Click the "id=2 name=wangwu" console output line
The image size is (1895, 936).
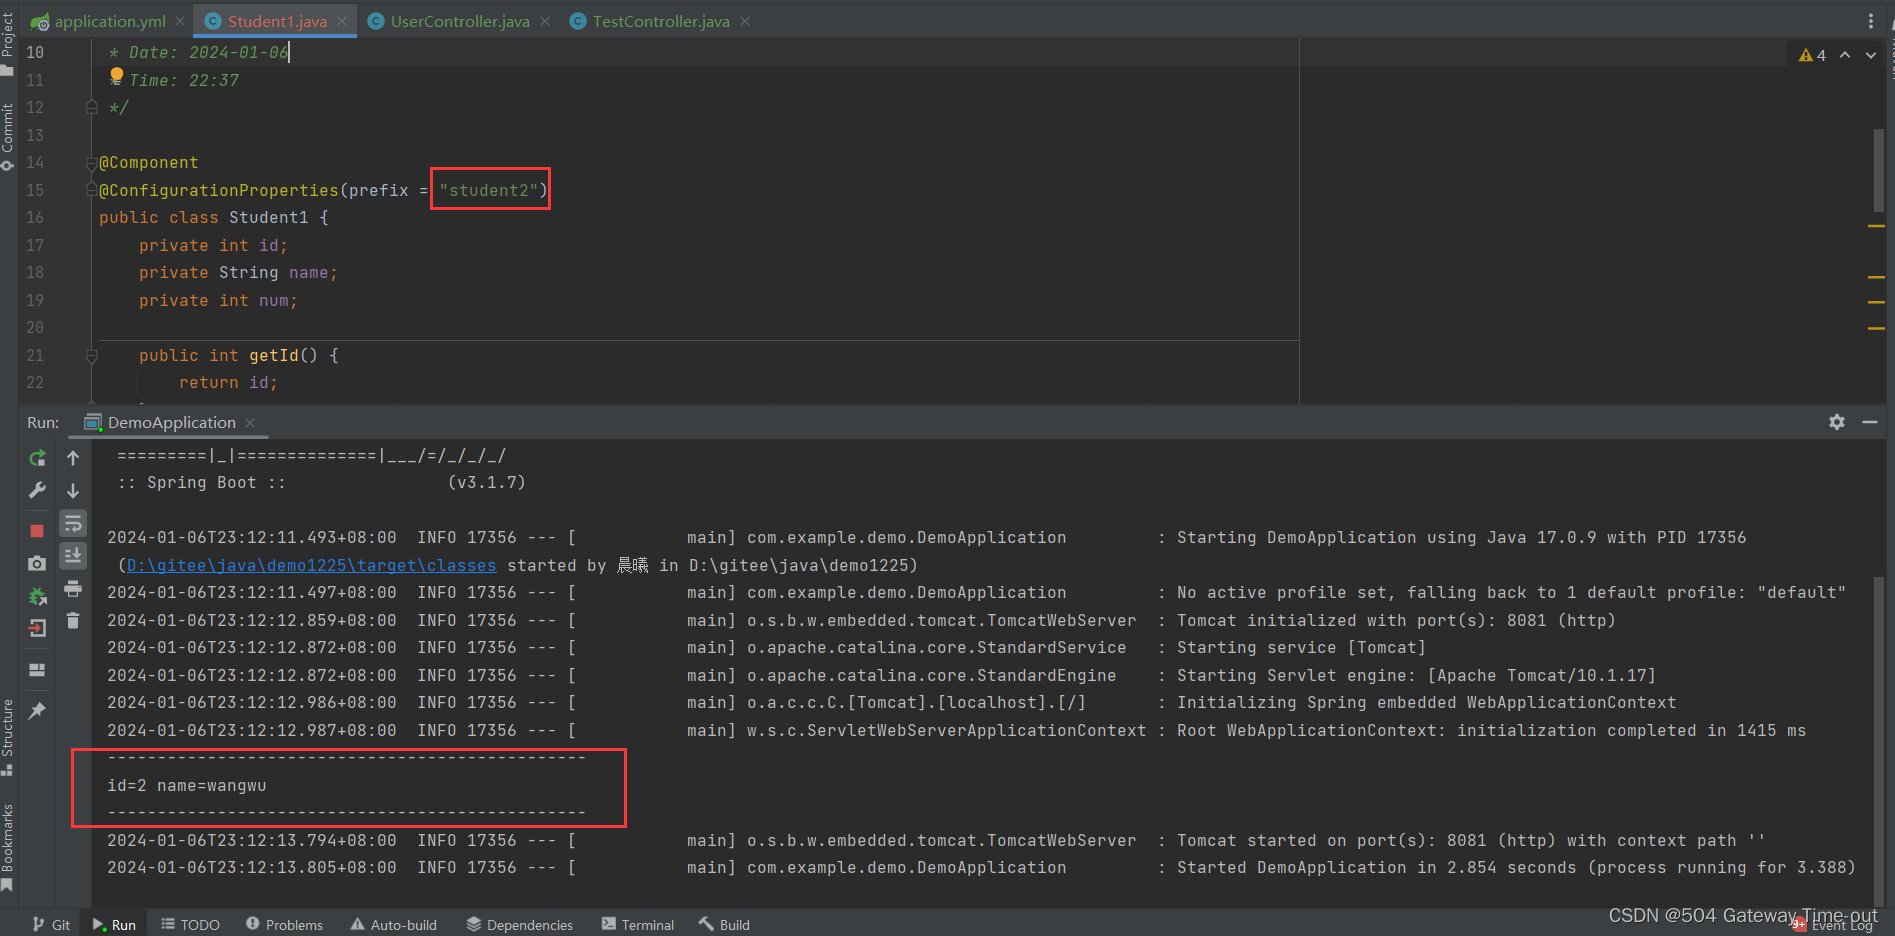(x=187, y=786)
